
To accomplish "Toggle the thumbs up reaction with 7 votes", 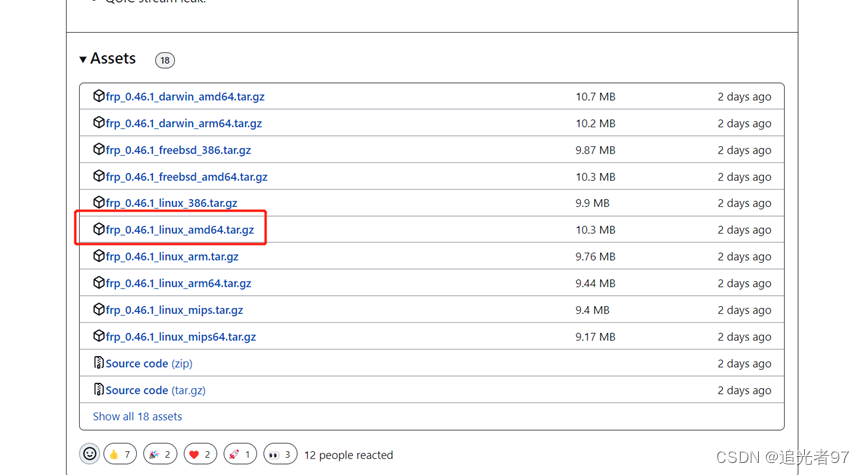I will (120, 454).
